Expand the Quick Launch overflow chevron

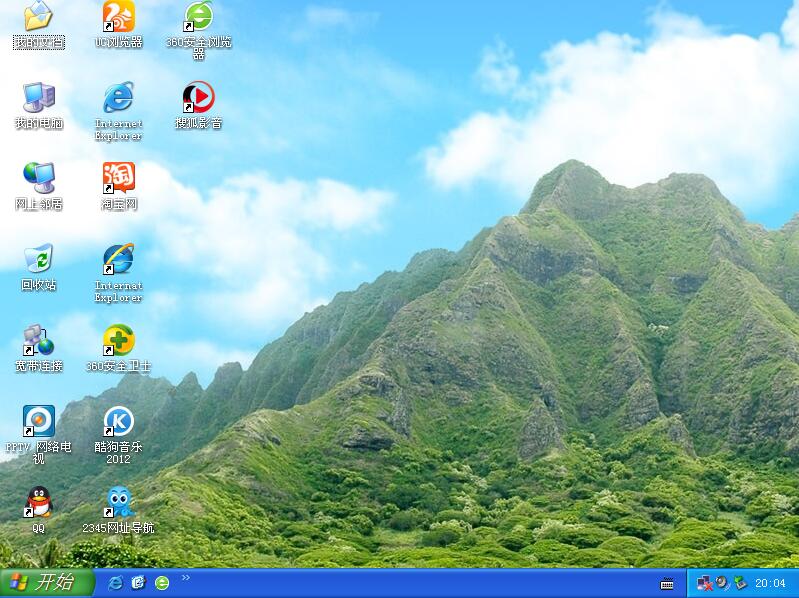185,578
